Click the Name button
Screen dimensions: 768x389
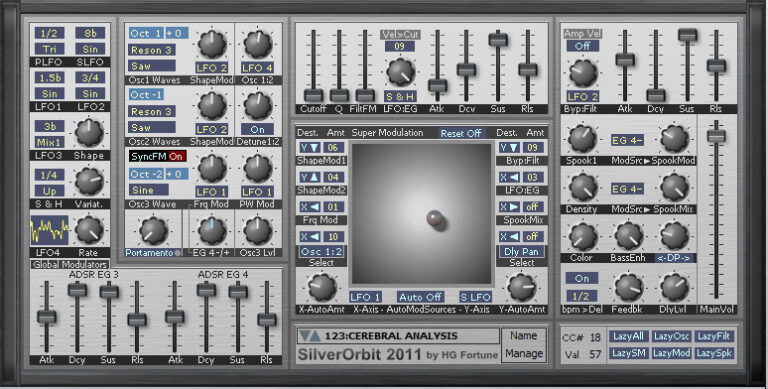(524, 336)
